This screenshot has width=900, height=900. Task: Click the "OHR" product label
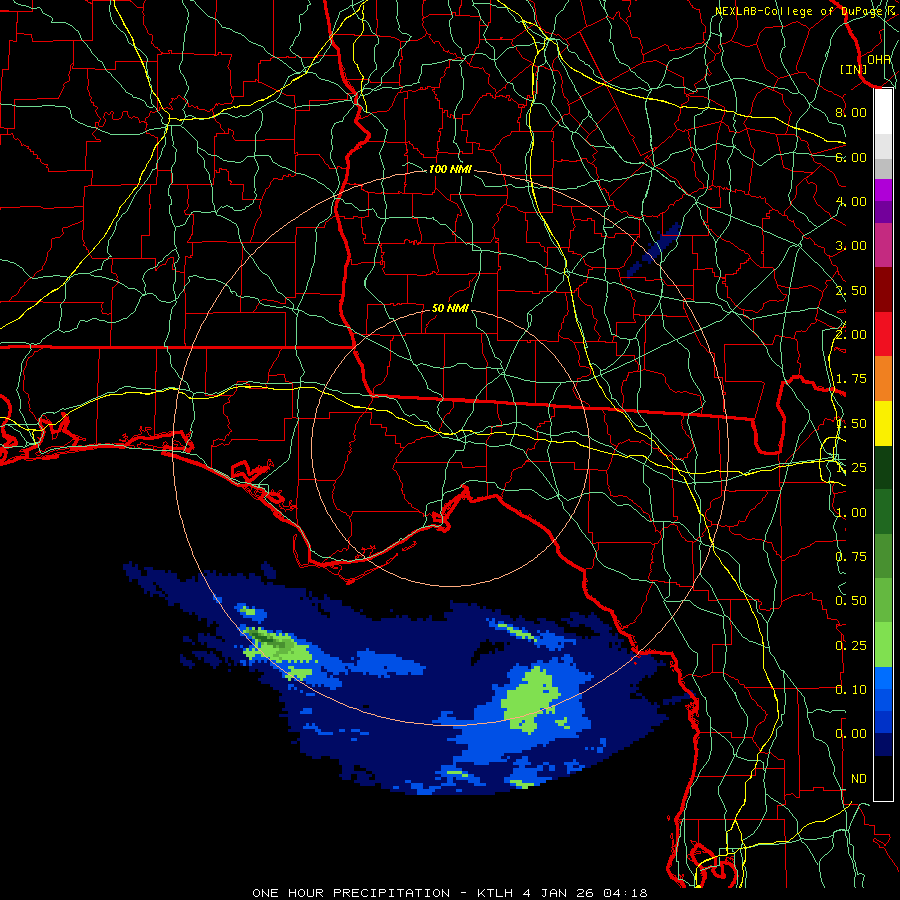[x=879, y=60]
